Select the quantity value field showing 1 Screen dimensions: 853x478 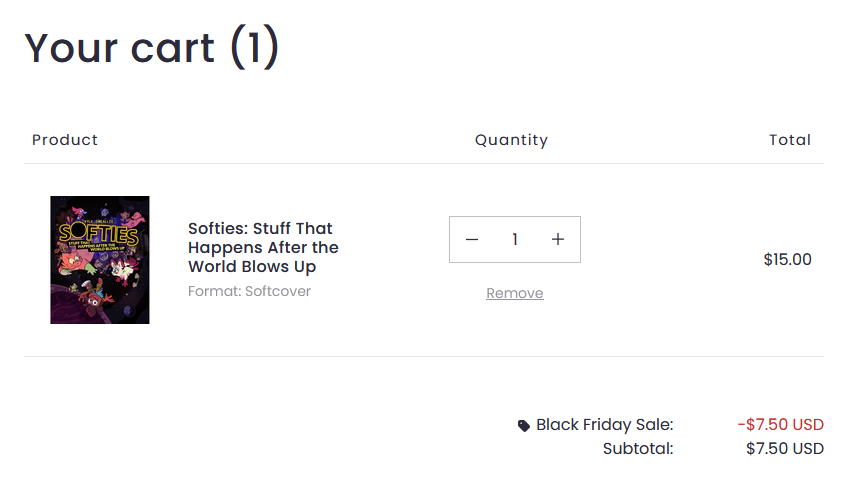coord(515,240)
